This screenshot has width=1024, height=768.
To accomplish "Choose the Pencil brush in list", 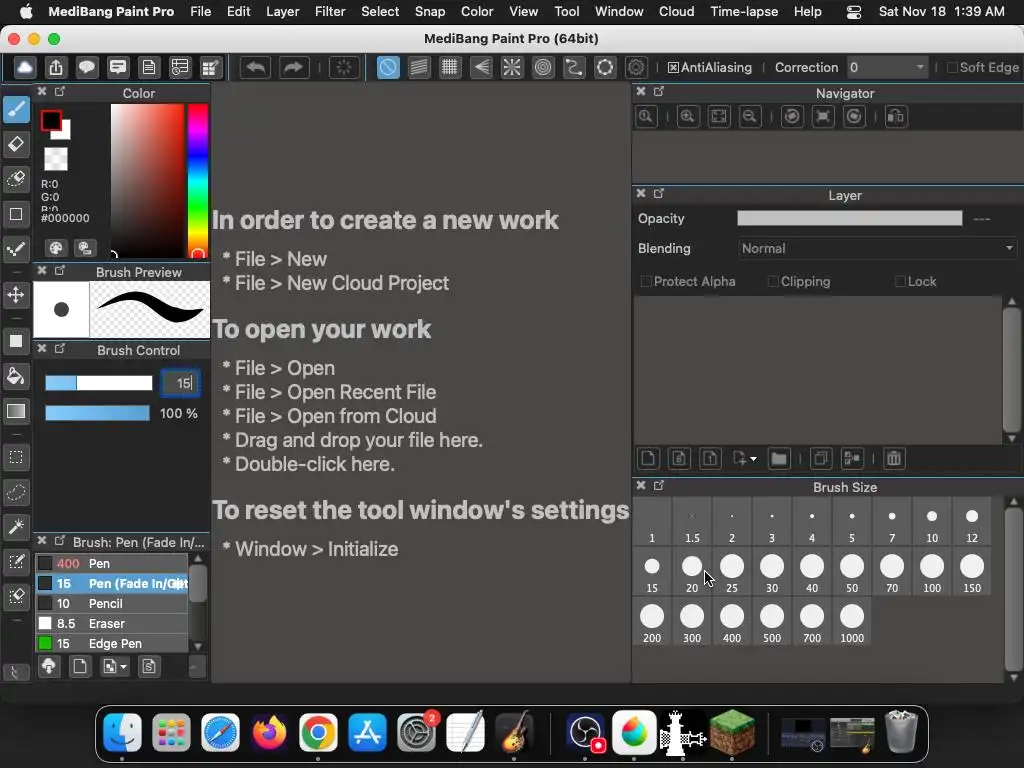I will [111, 603].
